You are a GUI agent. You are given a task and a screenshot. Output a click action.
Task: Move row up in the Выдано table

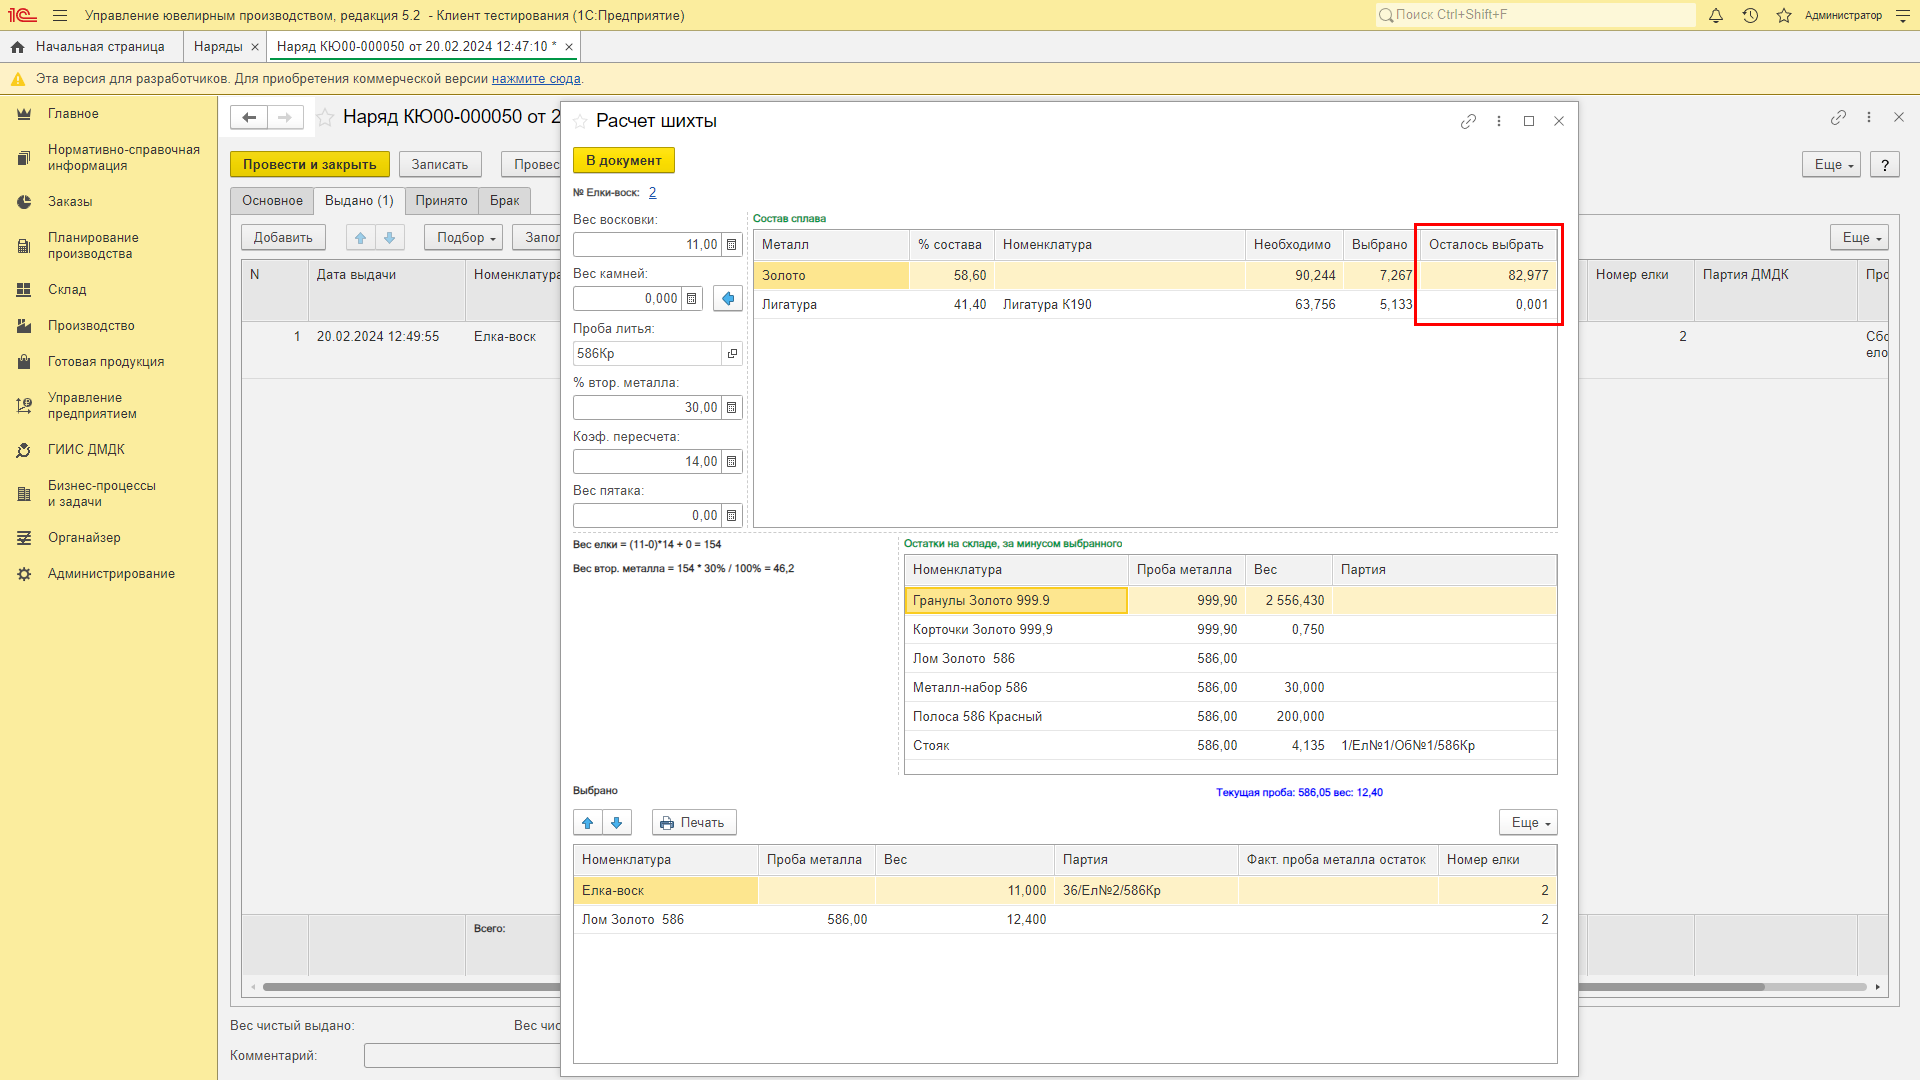(361, 238)
